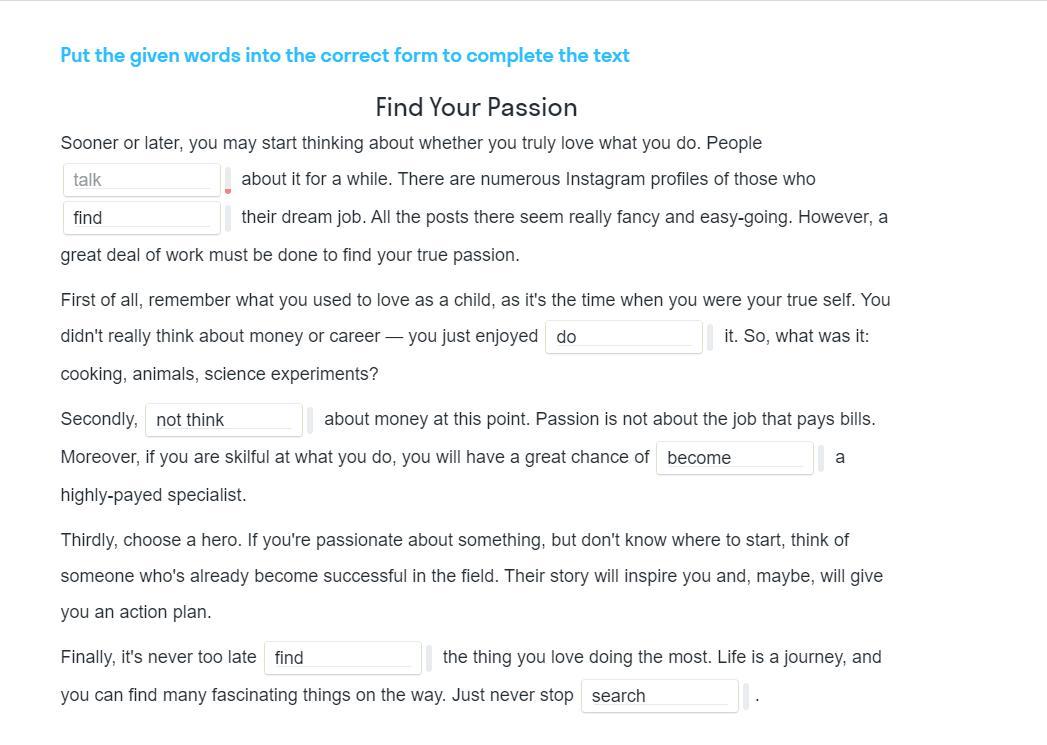Click the blue instruction heading 'Put the given words'

tap(344, 55)
